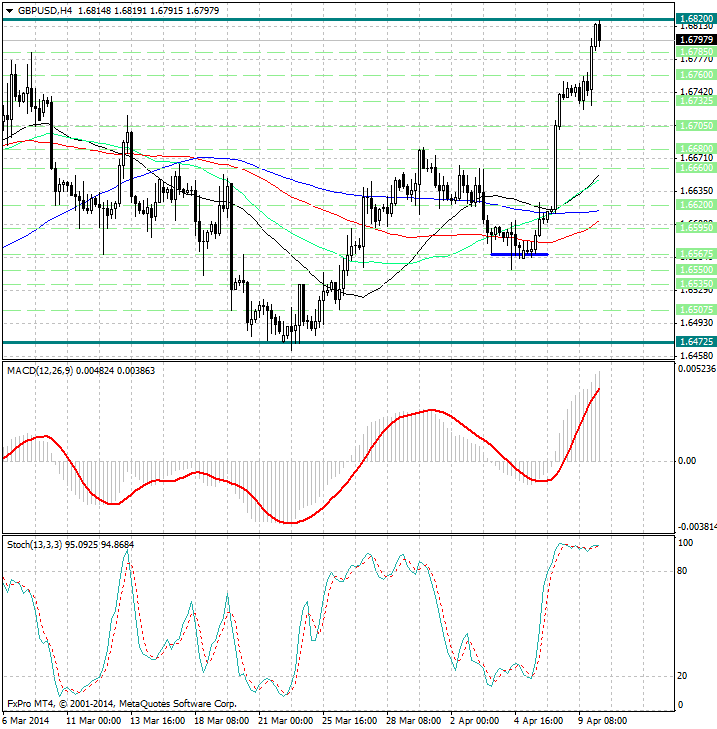
Task: Click the short blue horizontal support line
Action: point(519,254)
